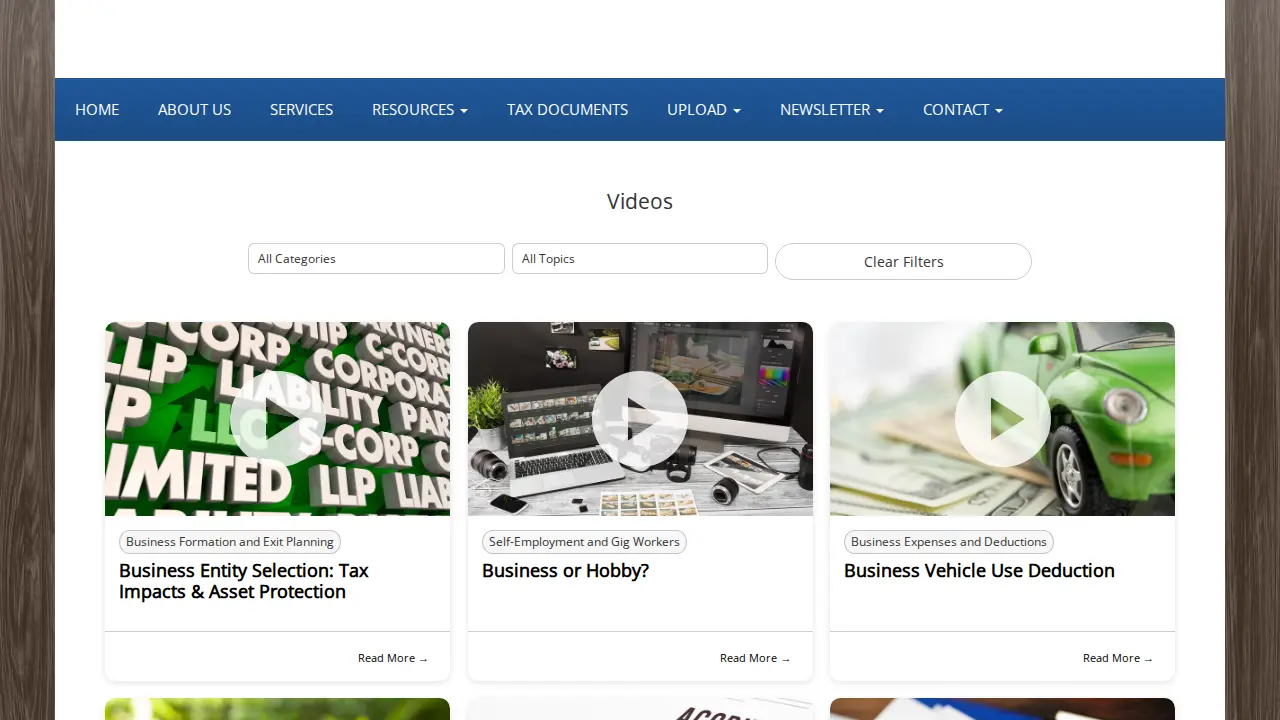1280x720 pixels.
Task: Play the Business Entity Selection video
Action: pos(277,419)
